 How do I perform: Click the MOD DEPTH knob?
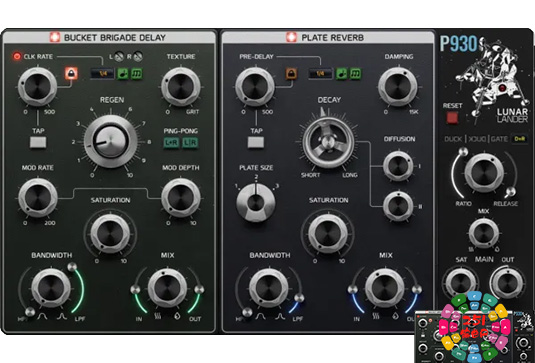pyautogui.click(x=181, y=198)
